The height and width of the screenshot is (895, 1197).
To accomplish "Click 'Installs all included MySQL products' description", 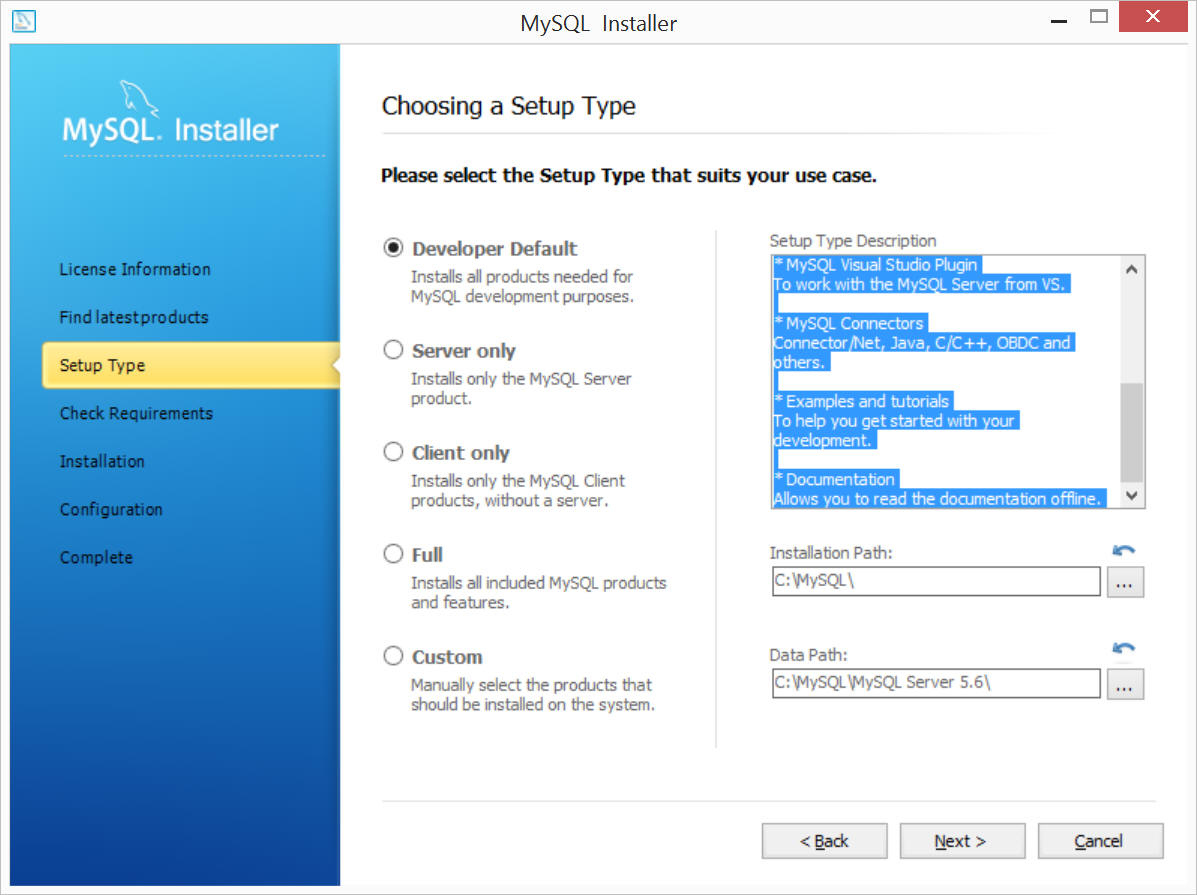I will coord(539,593).
